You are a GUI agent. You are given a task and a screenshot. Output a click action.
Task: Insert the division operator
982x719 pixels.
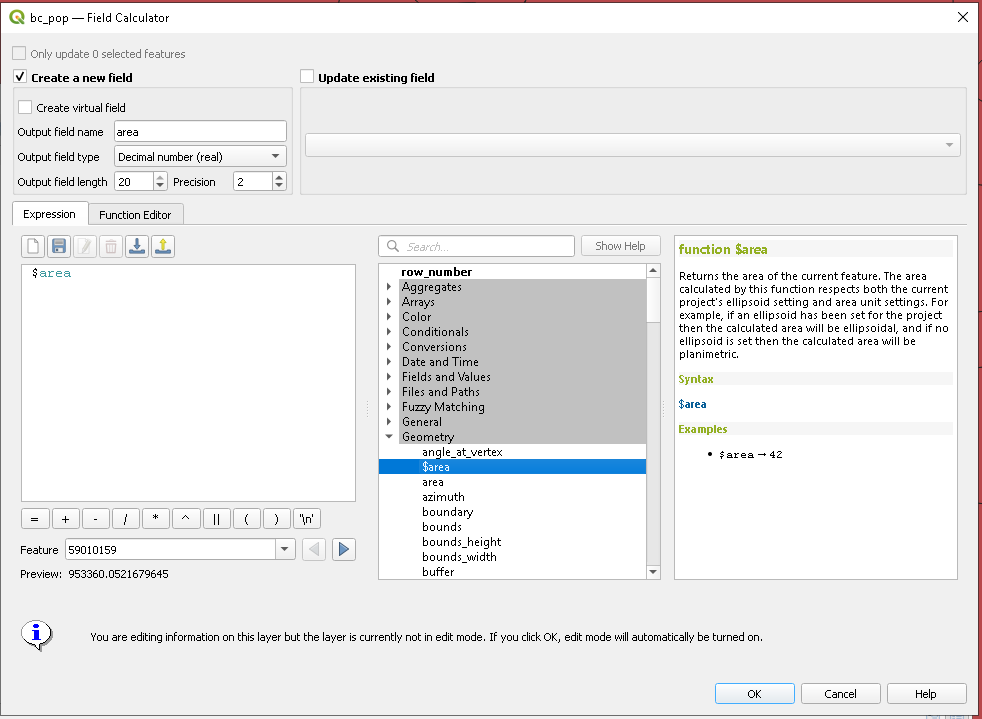(x=125, y=519)
